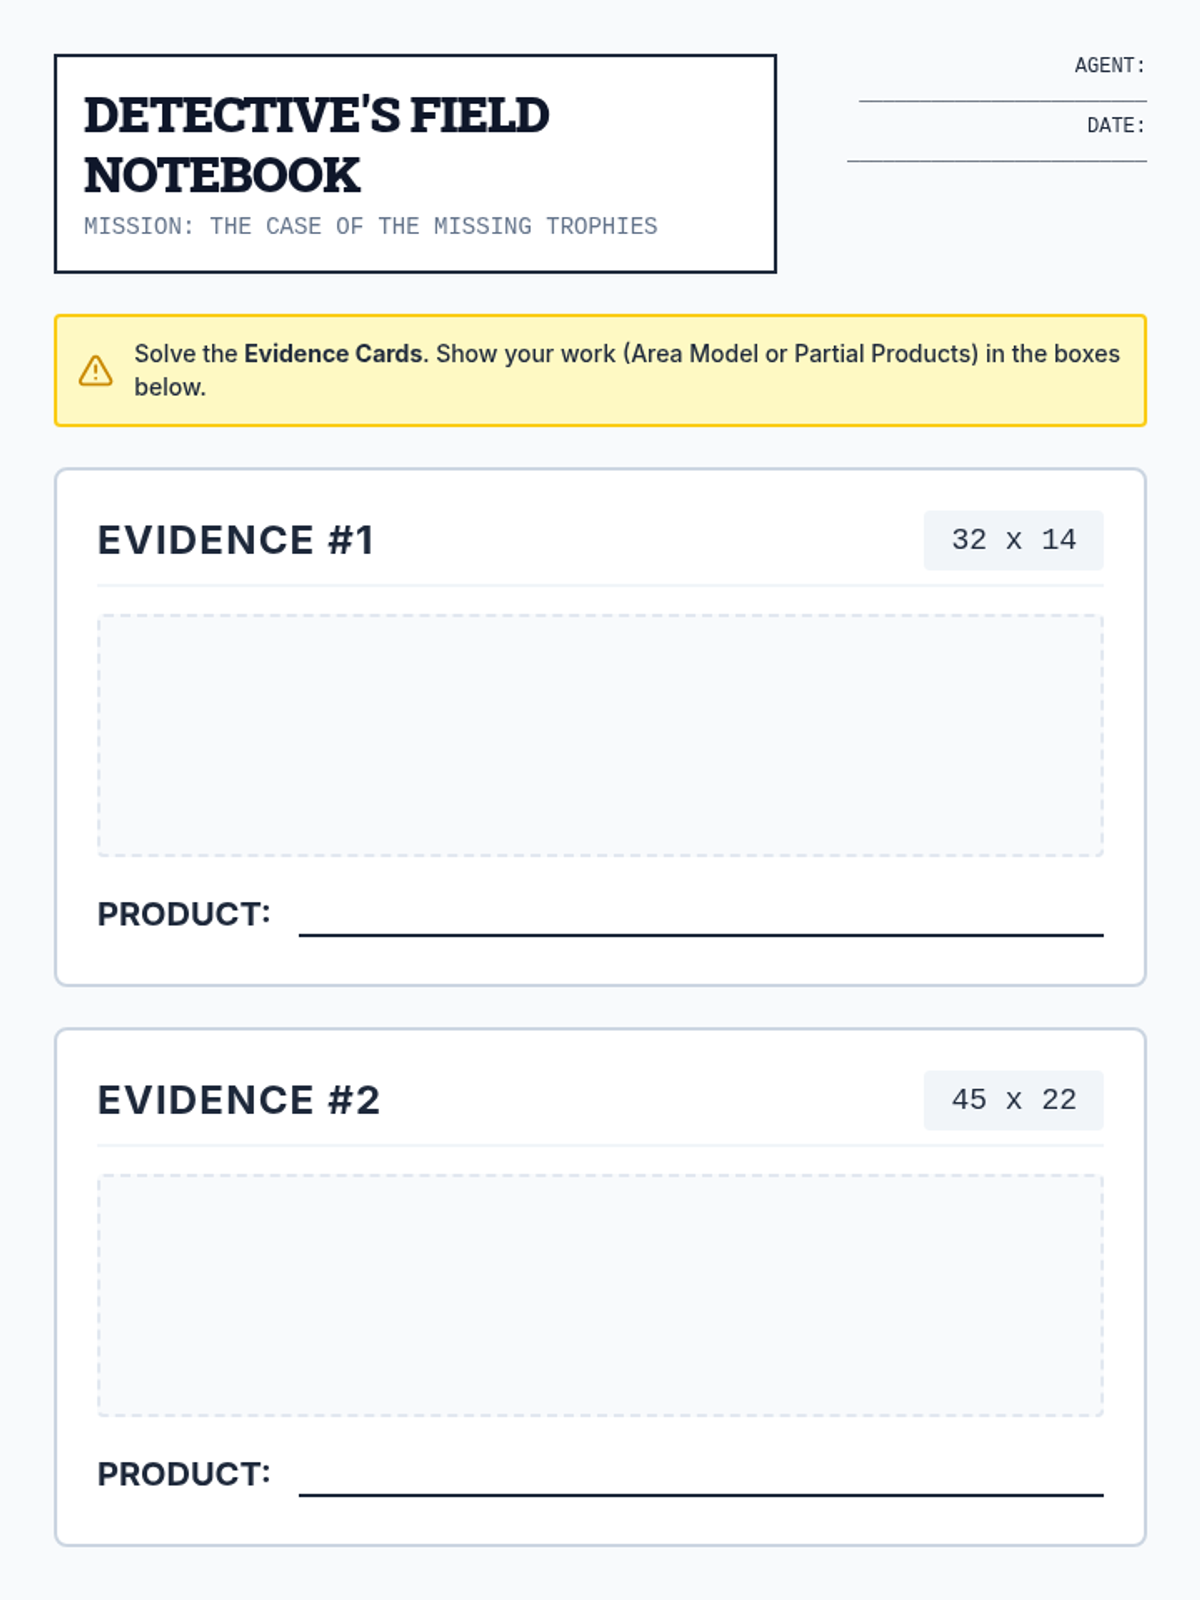The height and width of the screenshot is (1600, 1200).
Task: Click the second PRODUCT label
Action: [184, 1474]
